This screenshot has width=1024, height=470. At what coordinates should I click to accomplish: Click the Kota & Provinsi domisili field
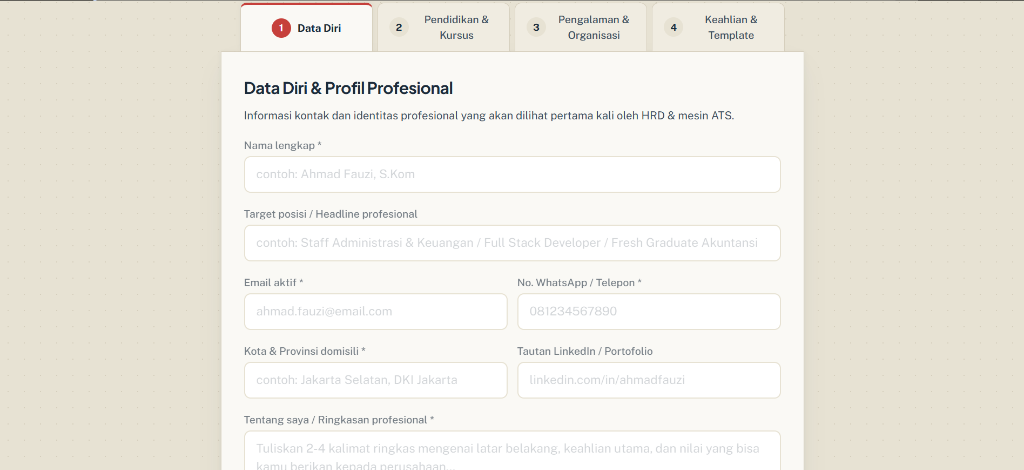(376, 380)
